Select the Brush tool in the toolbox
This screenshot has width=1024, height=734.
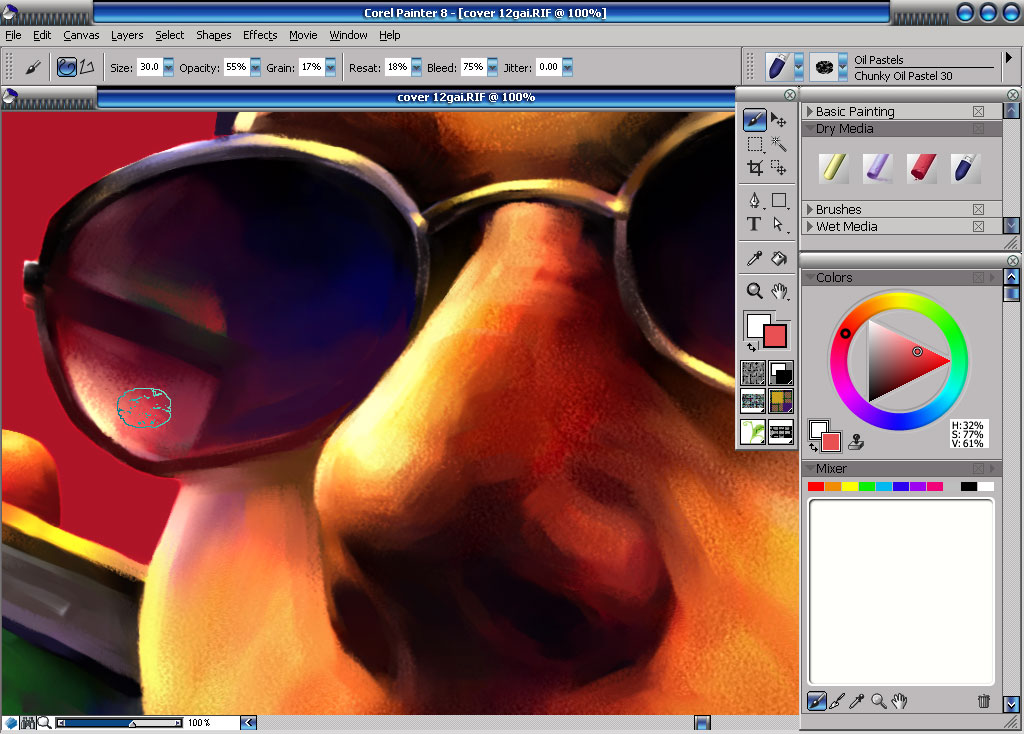(x=754, y=120)
